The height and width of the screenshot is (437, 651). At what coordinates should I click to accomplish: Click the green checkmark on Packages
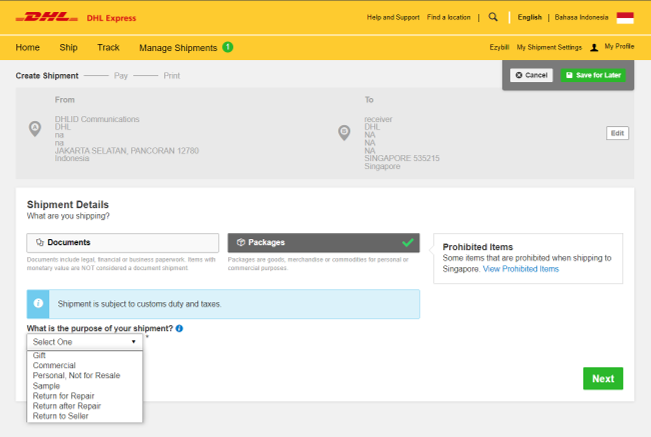pos(408,242)
